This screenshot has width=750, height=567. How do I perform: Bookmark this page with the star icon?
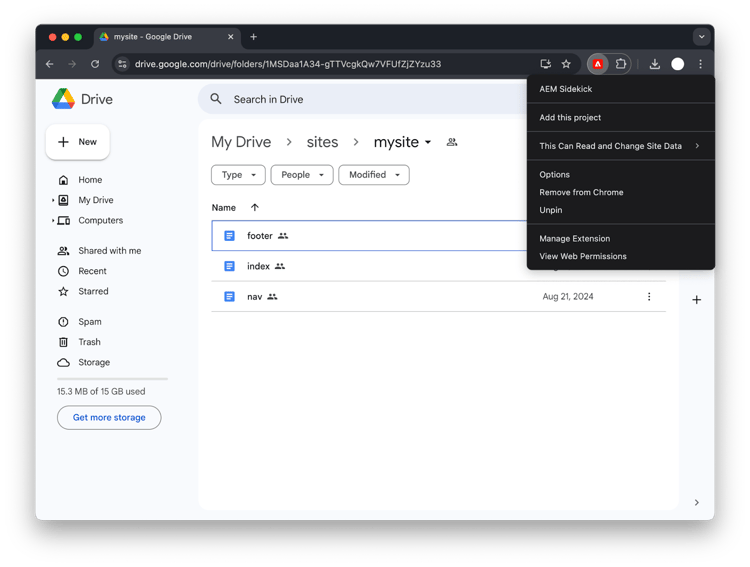coord(566,64)
